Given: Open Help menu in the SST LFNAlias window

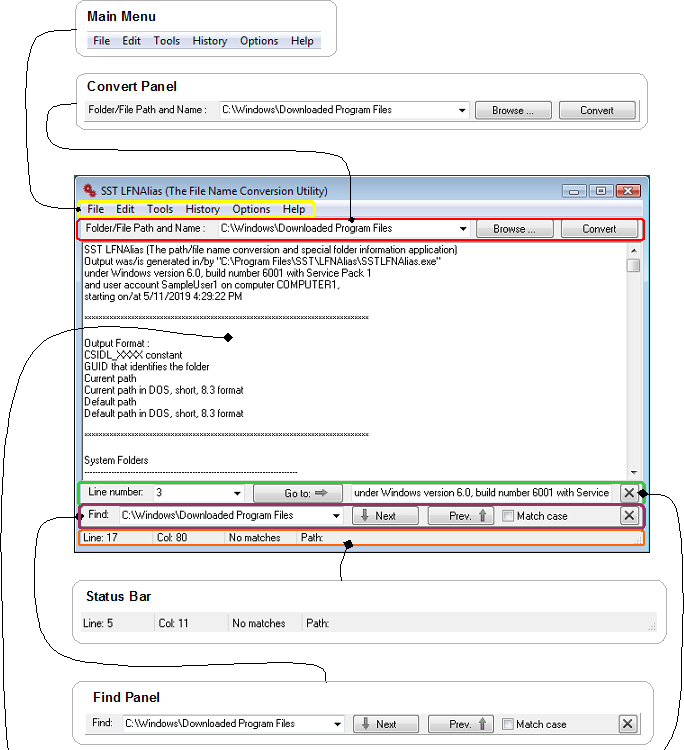Looking at the screenshot, I should (x=294, y=209).
